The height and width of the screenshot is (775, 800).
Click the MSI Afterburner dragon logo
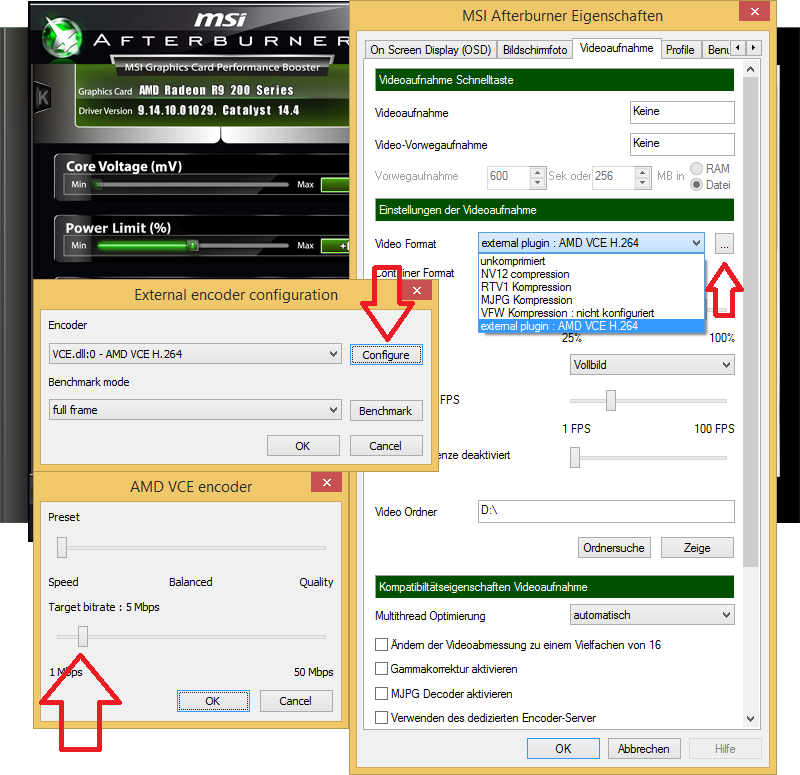coord(62,37)
